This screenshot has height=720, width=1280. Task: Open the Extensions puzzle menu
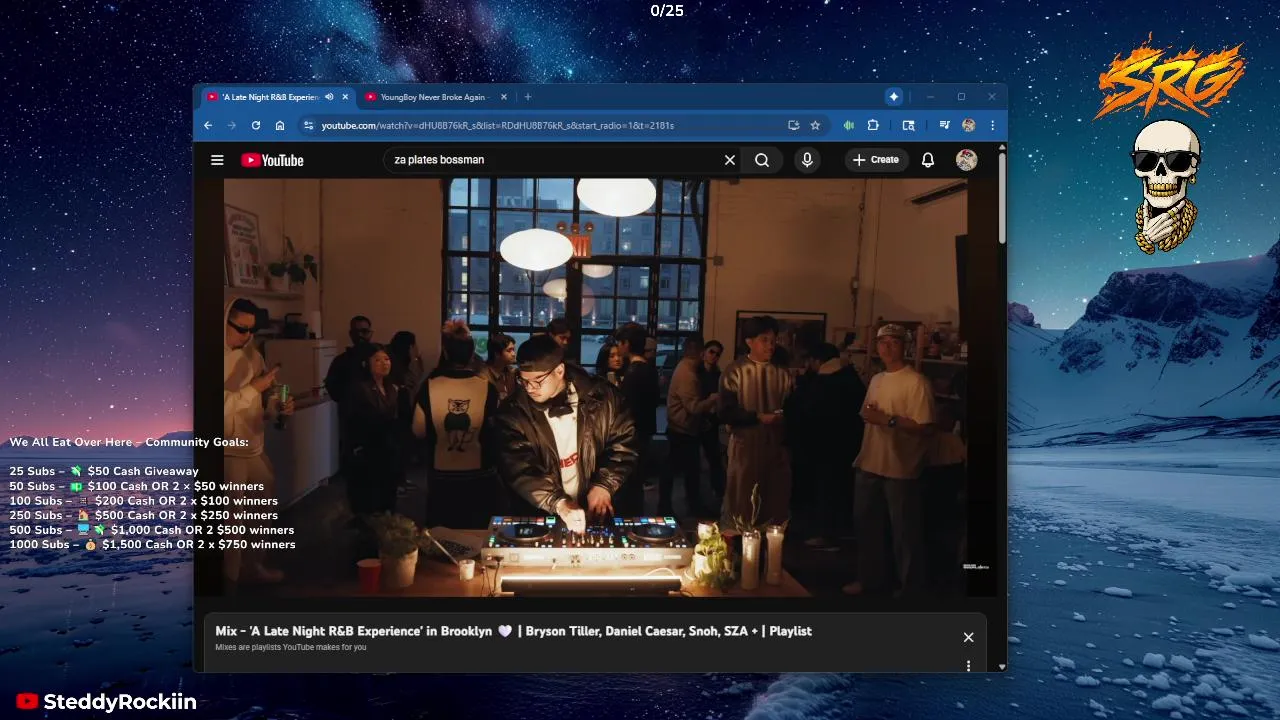click(873, 125)
